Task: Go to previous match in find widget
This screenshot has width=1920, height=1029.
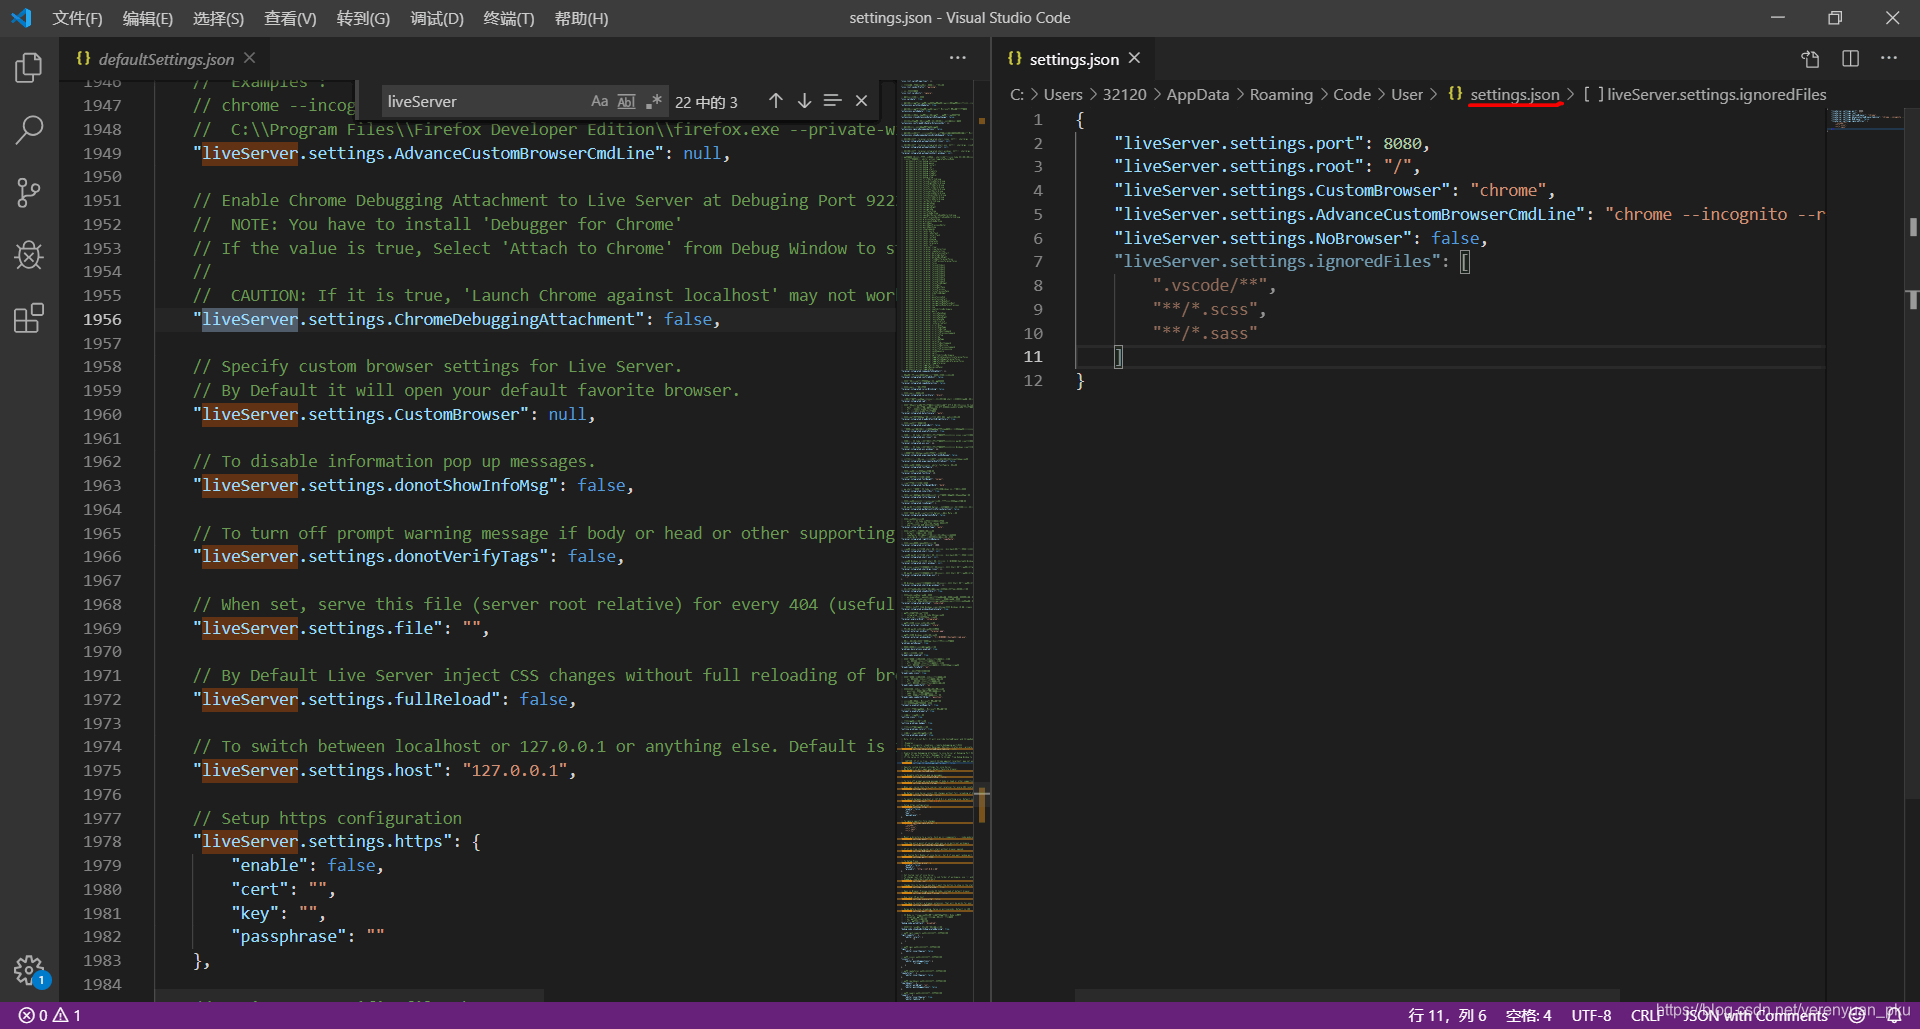Action: pos(776,101)
